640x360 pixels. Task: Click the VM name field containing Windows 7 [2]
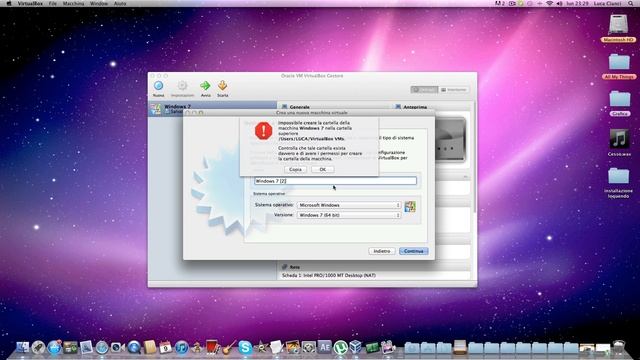click(335, 181)
